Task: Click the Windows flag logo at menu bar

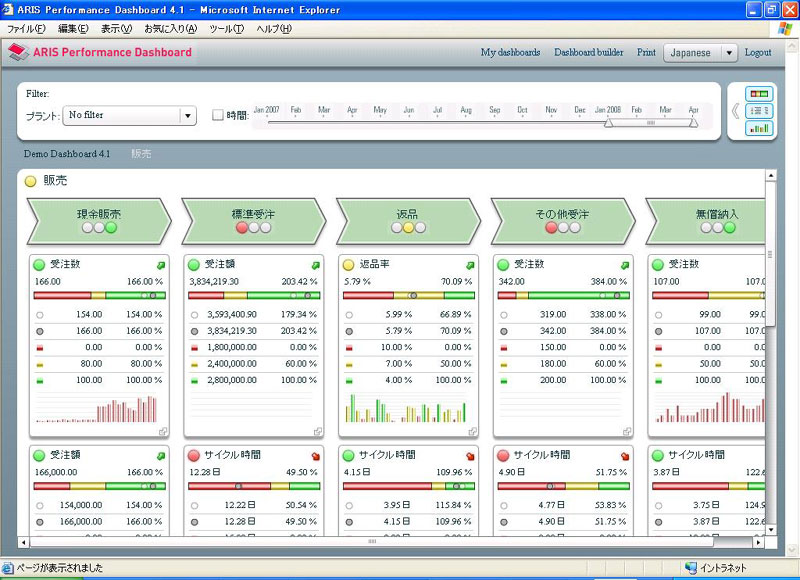Action: click(785, 29)
